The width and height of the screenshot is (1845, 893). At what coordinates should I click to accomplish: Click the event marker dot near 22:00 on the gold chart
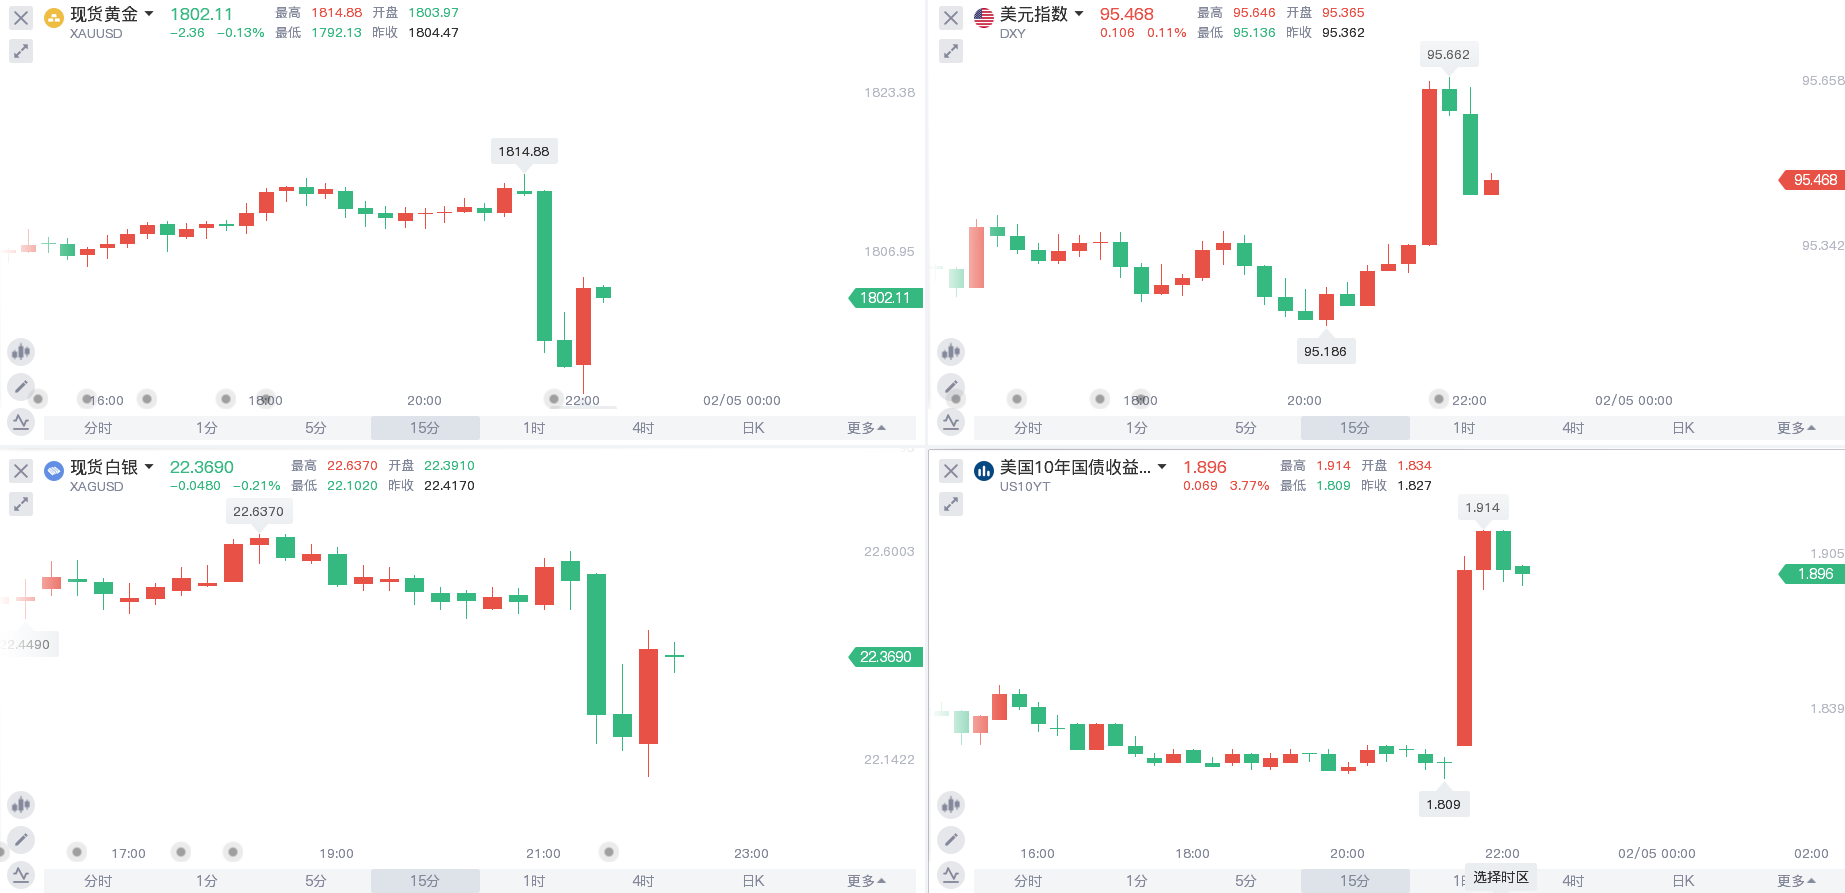(x=554, y=399)
